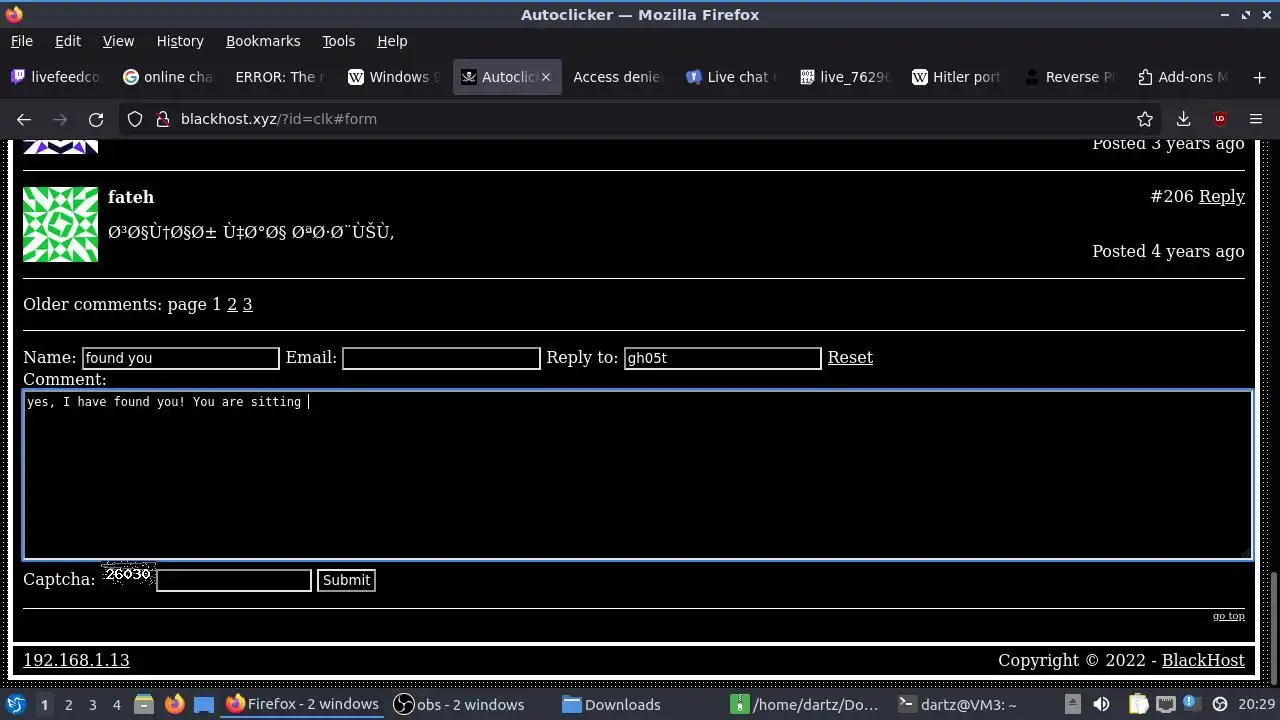Go to older comments page 3

point(248,304)
